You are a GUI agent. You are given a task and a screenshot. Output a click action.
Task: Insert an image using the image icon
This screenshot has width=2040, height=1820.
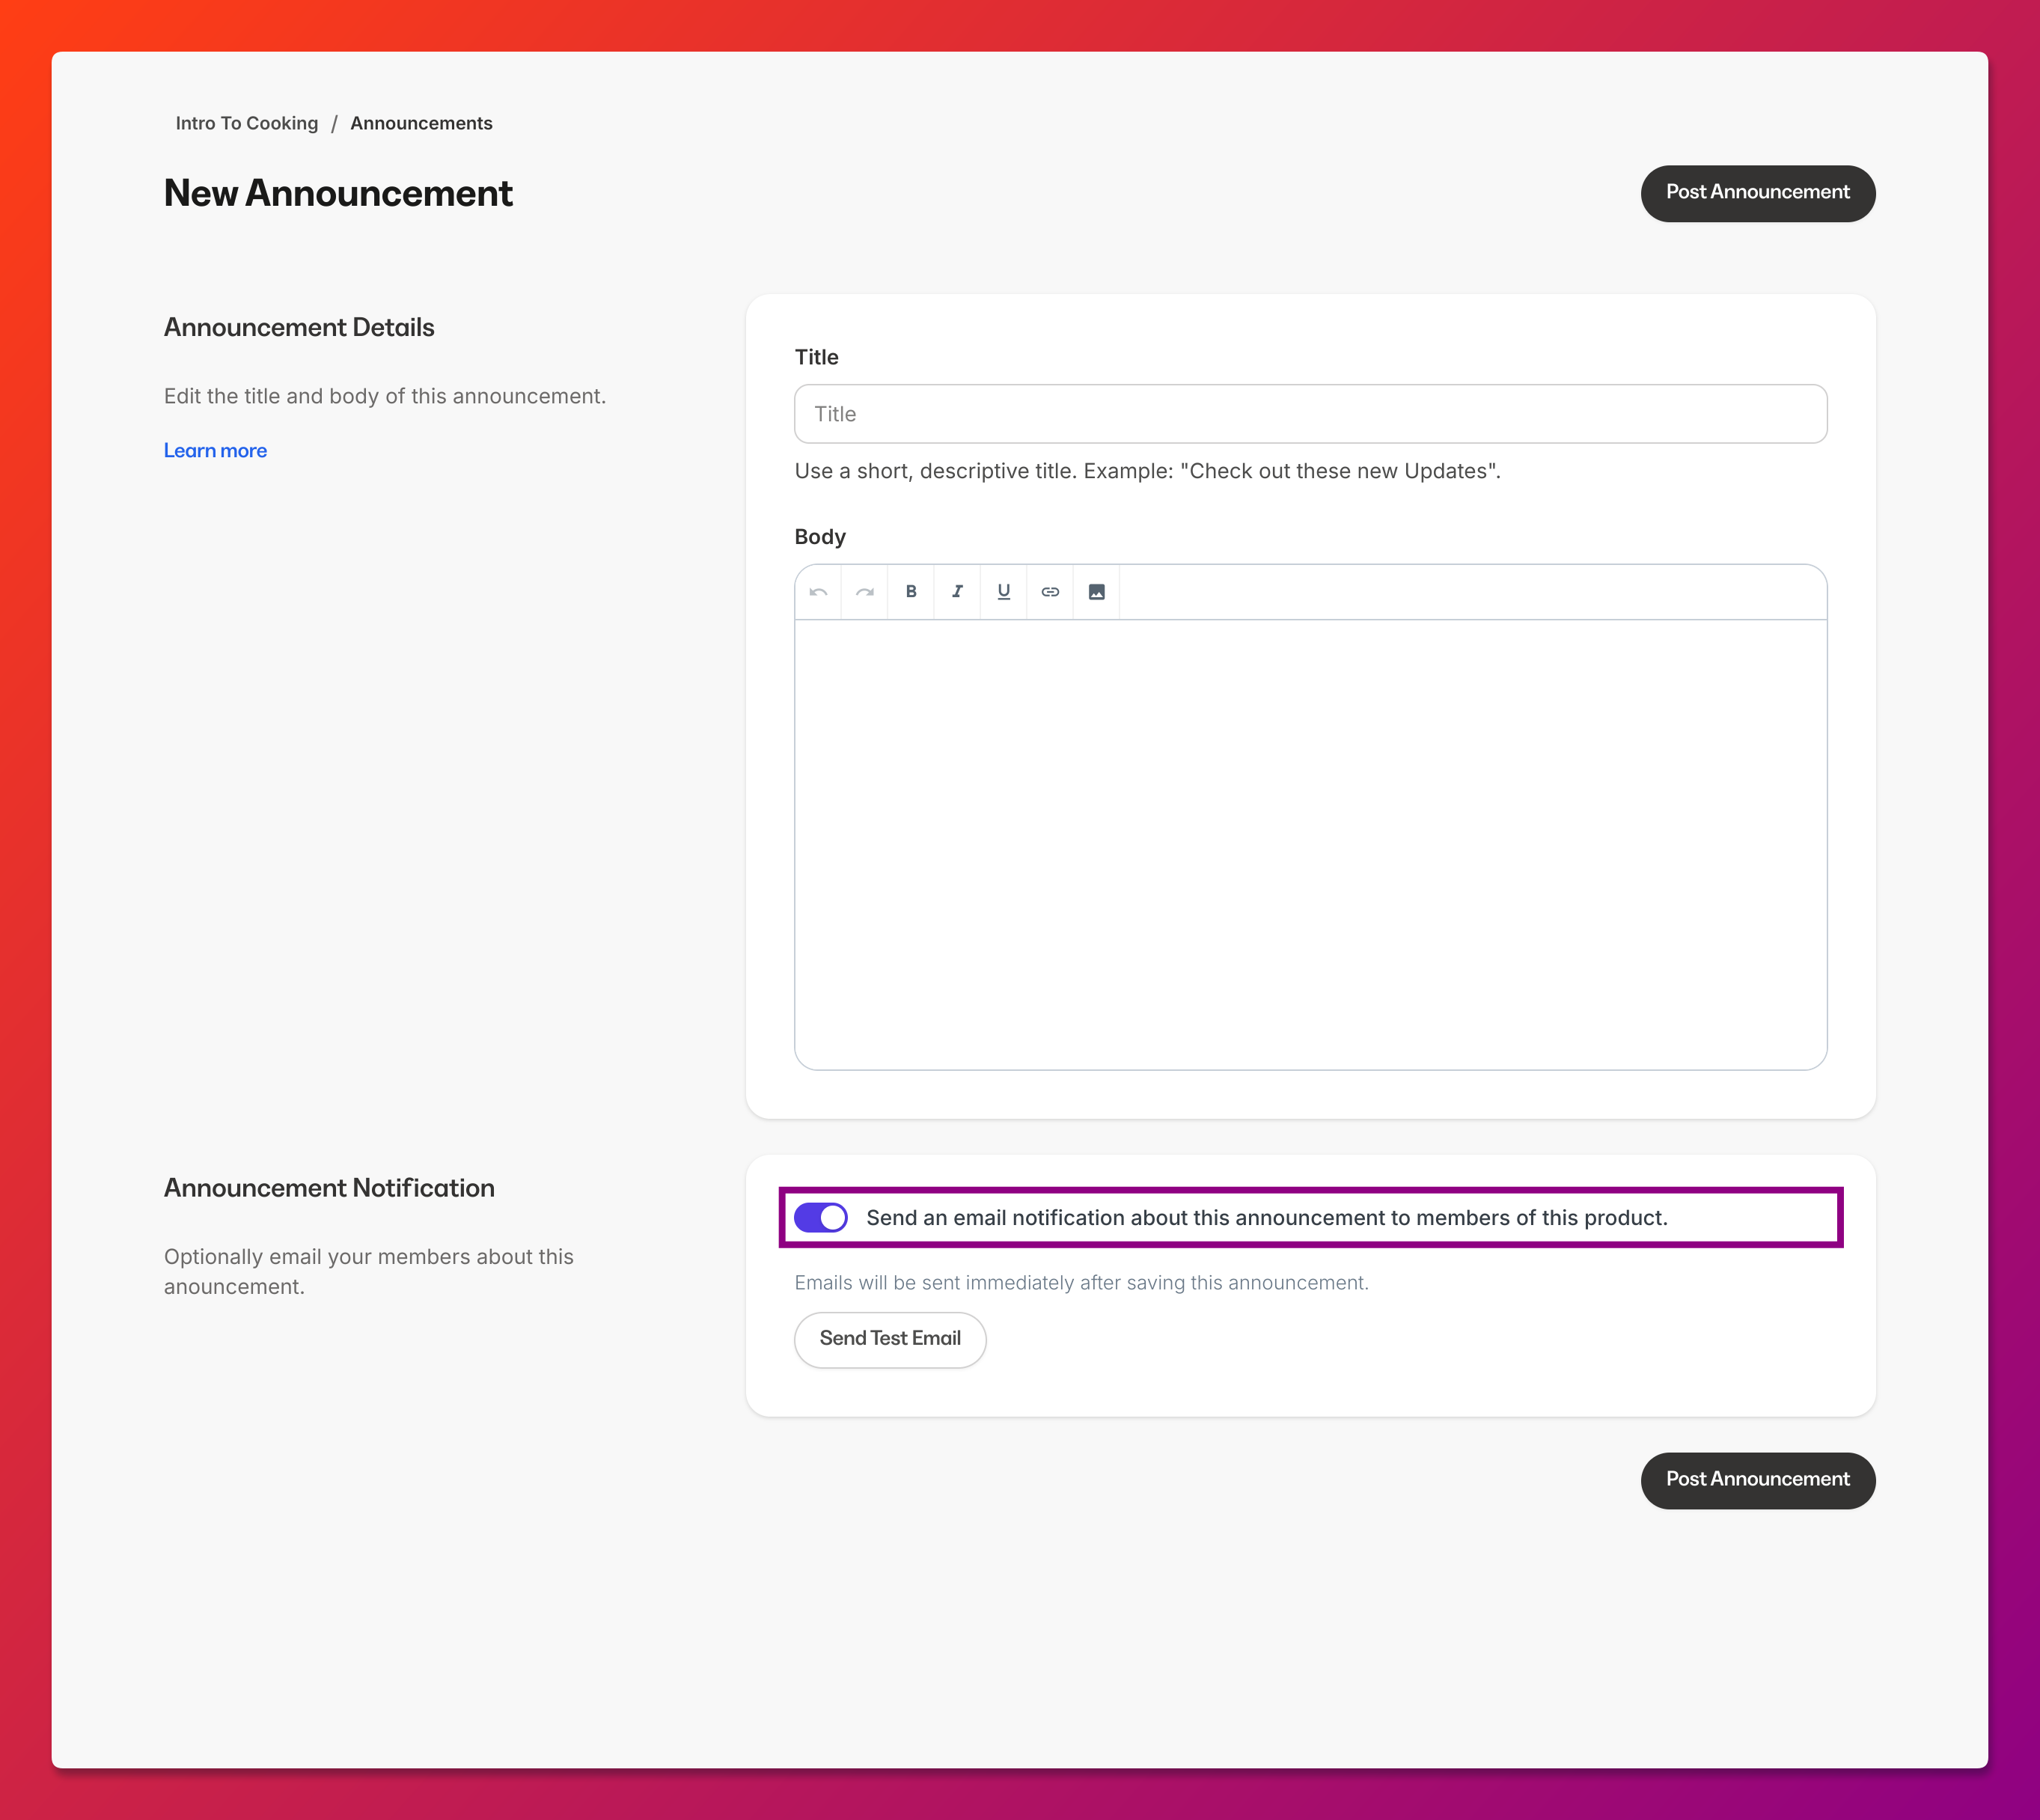click(x=1096, y=592)
